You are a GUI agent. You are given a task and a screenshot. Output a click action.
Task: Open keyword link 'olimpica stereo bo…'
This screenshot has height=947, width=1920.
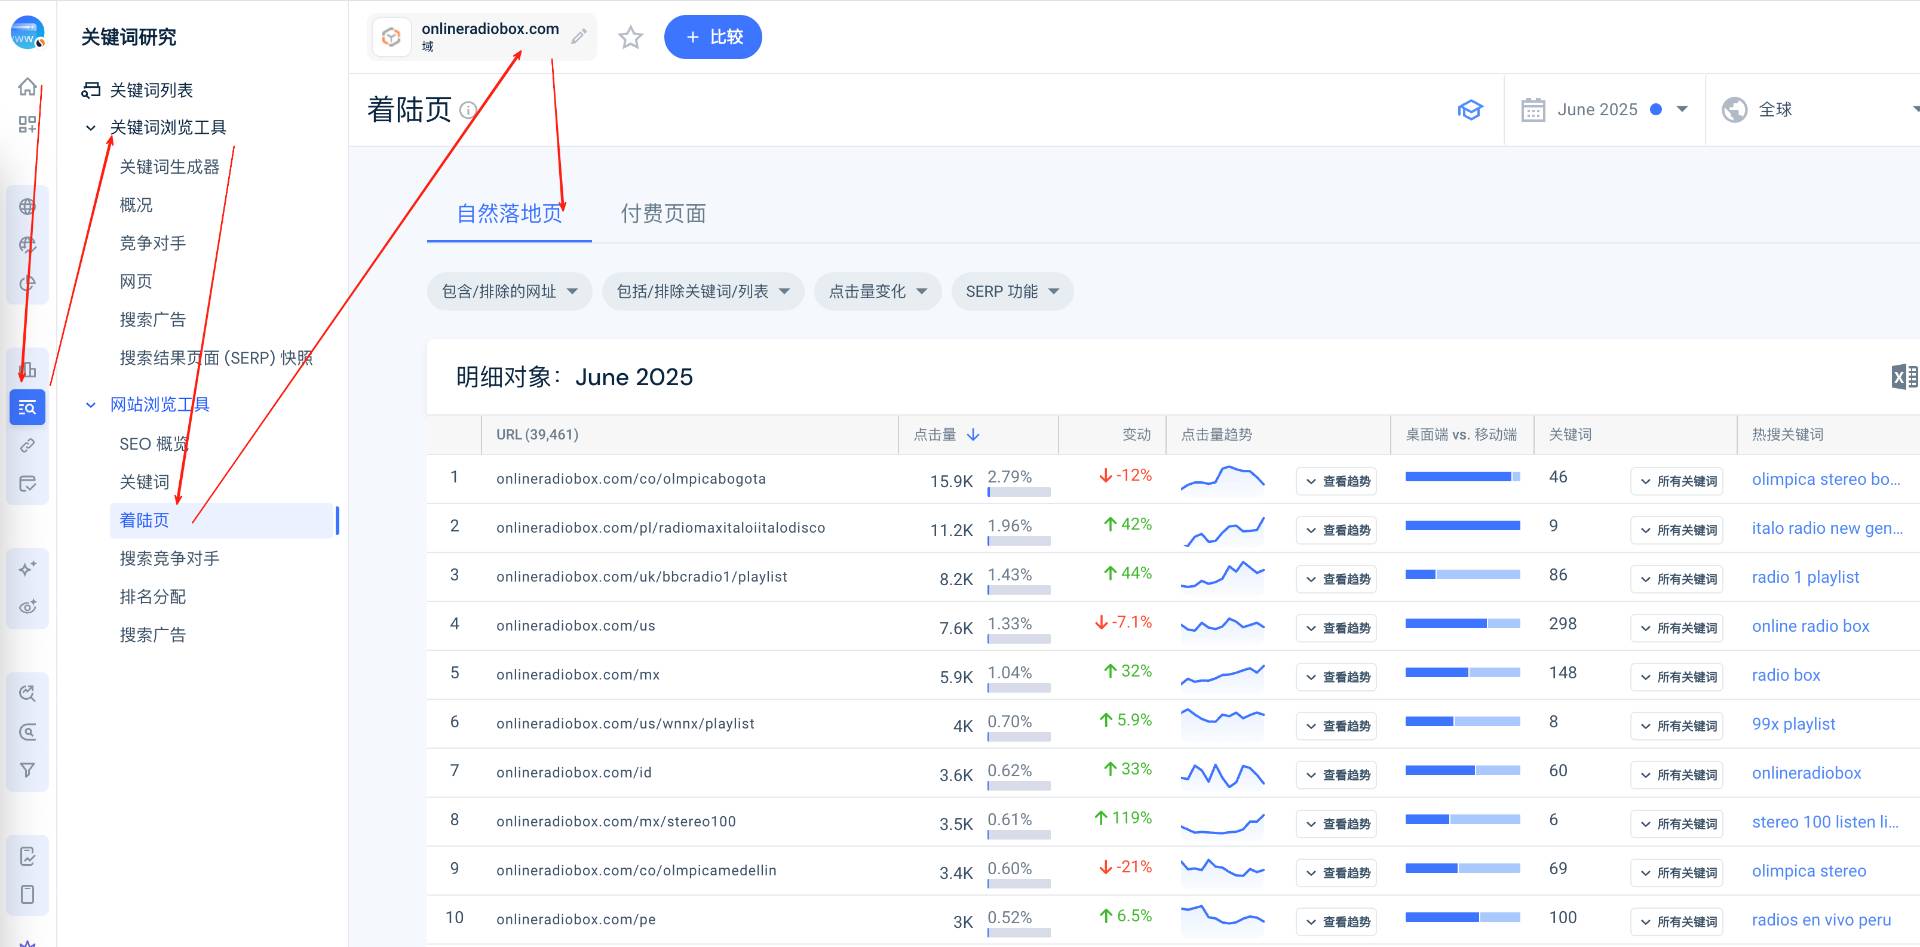click(1827, 479)
